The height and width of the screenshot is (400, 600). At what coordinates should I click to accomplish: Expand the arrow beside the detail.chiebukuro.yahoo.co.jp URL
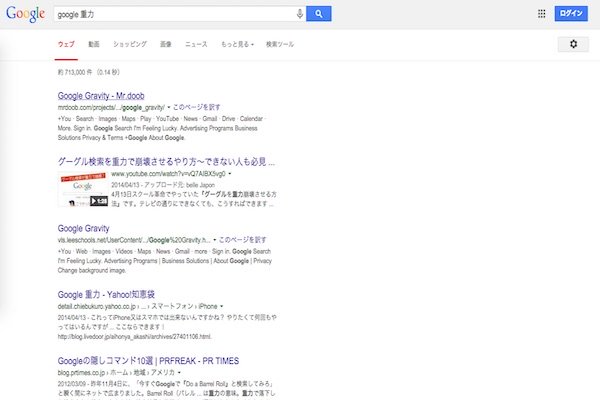[x=222, y=306]
